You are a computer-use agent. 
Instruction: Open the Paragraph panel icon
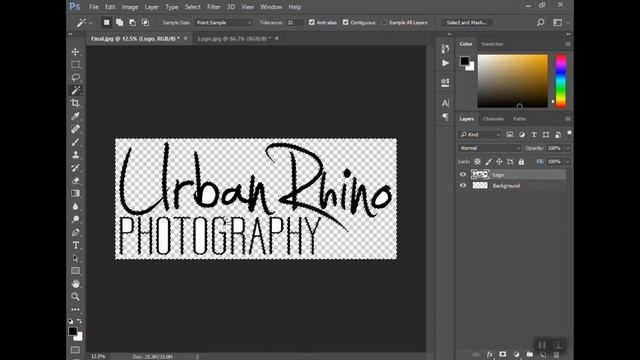tap(445, 117)
